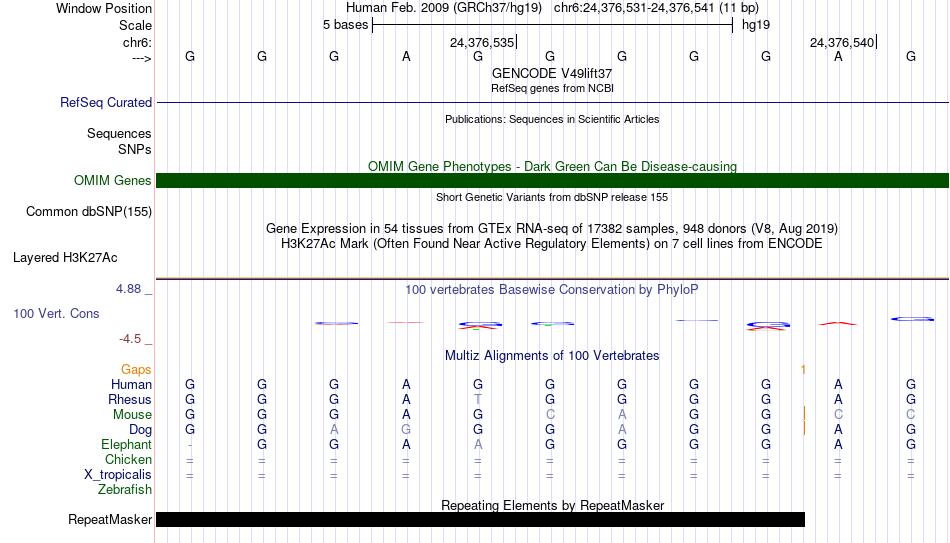
Task: Click the Dog row faded G mismatch base
Action: pyautogui.click(x=406, y=430)
